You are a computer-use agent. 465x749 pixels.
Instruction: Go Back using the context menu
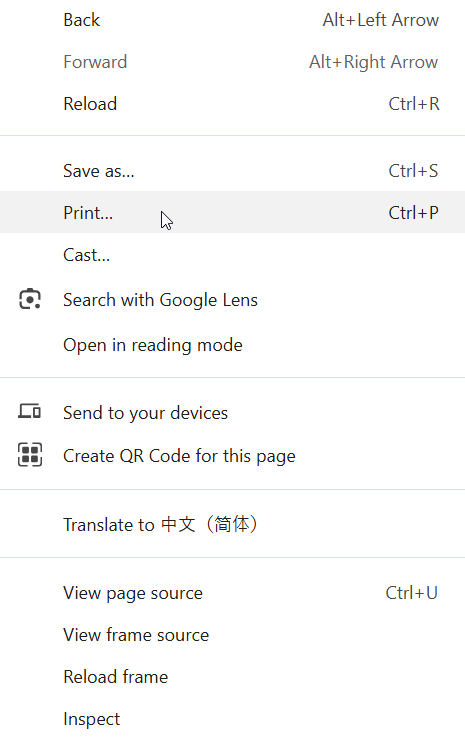232,20
